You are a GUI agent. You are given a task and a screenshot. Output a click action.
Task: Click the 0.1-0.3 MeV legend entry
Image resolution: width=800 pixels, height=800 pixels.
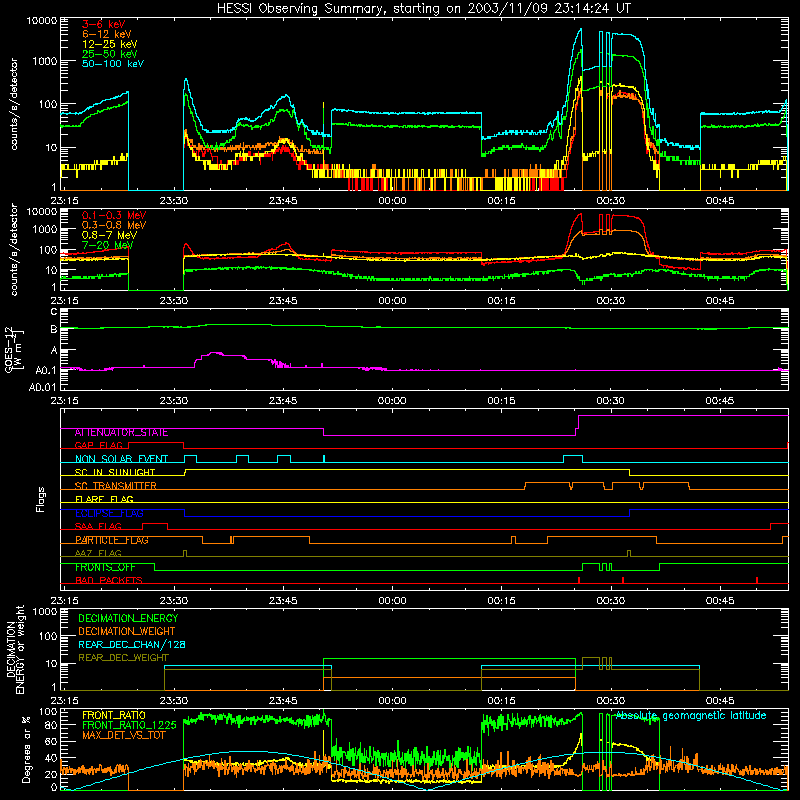tap(113, 215)
